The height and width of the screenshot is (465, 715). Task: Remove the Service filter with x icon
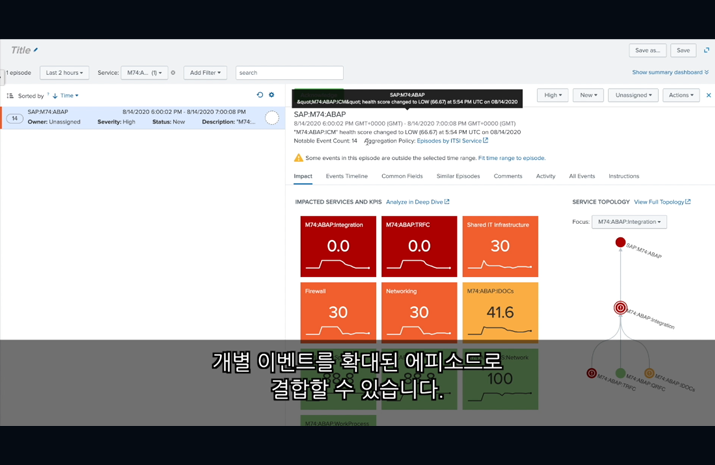click(173, 72)
